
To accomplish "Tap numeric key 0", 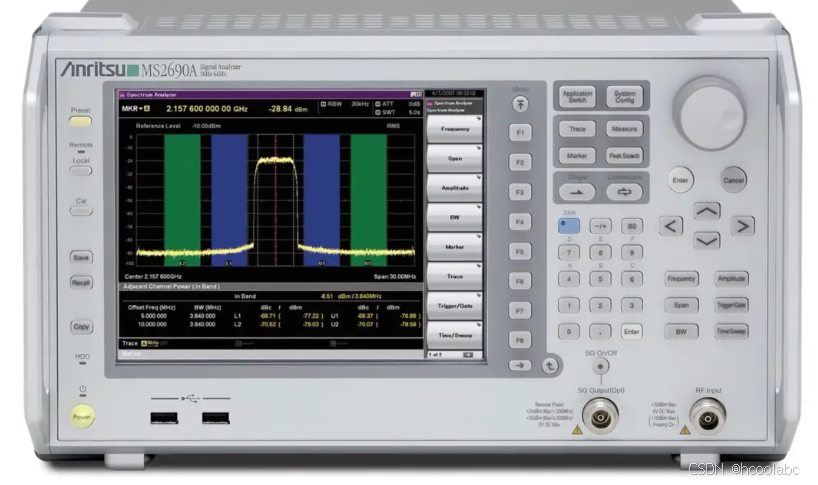I will (x=569, y=332).
